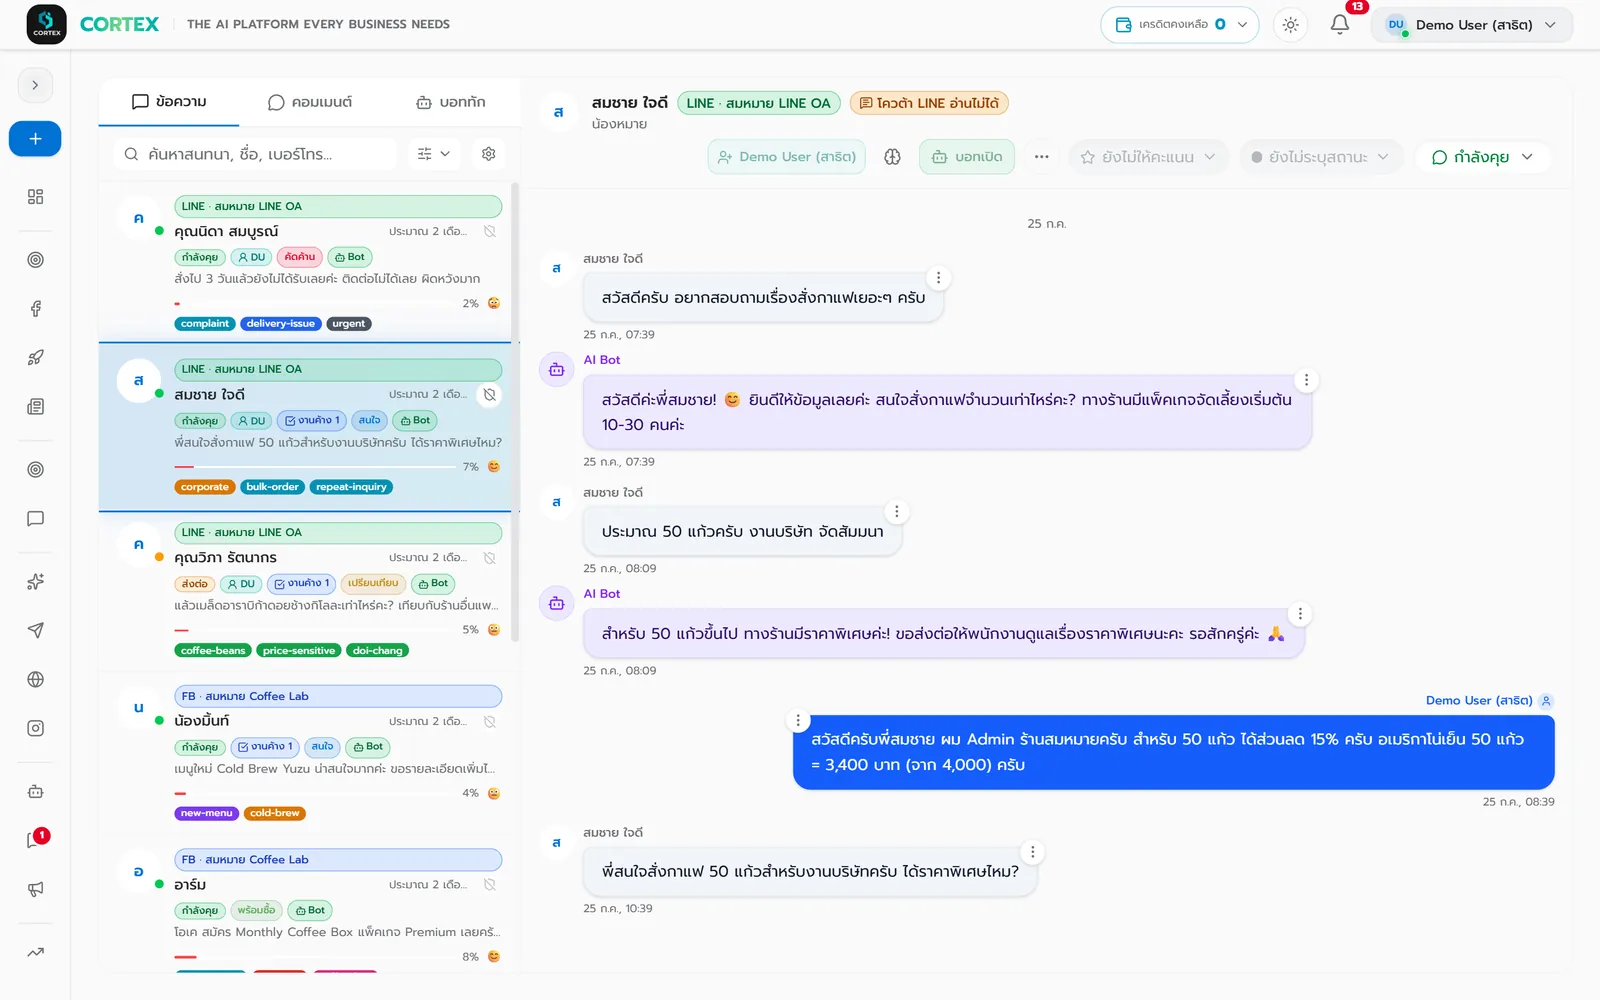
Task: Open the กำลังคุย conversation state dropdown
Action: [x=1482, y=157]
